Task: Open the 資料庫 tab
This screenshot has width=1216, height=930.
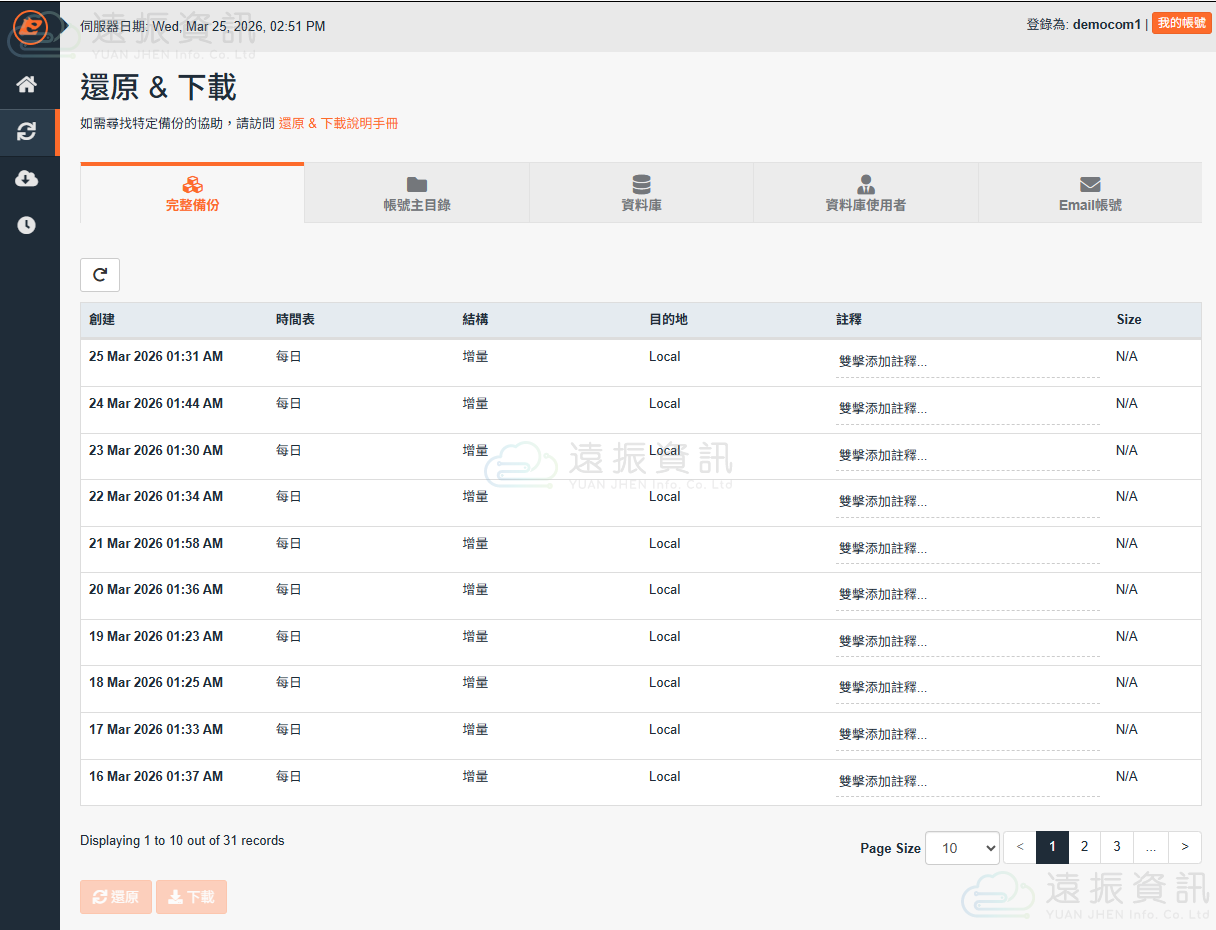Action: (641, 194)
